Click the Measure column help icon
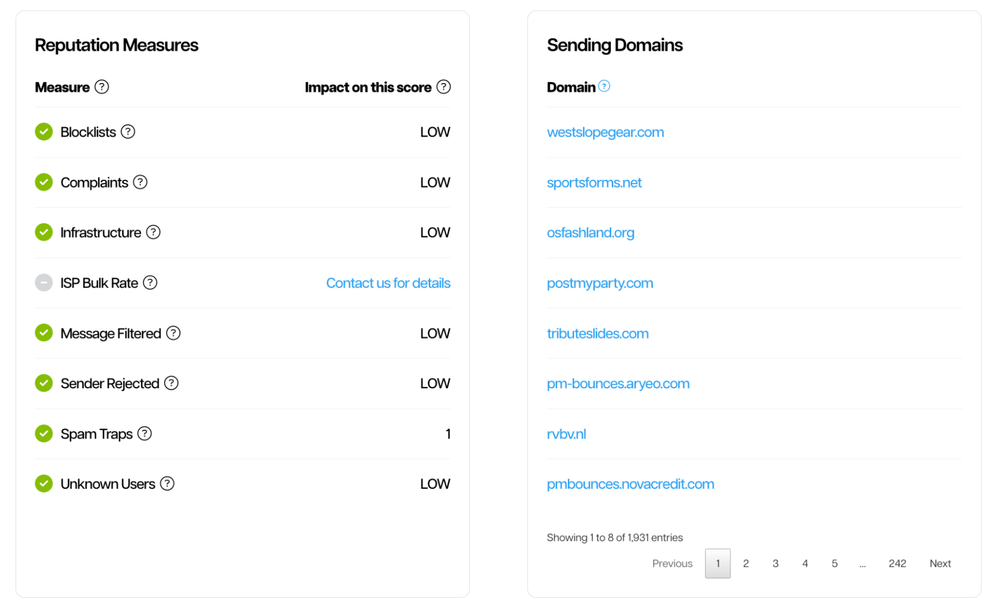1000x611 pixels. 101,87
